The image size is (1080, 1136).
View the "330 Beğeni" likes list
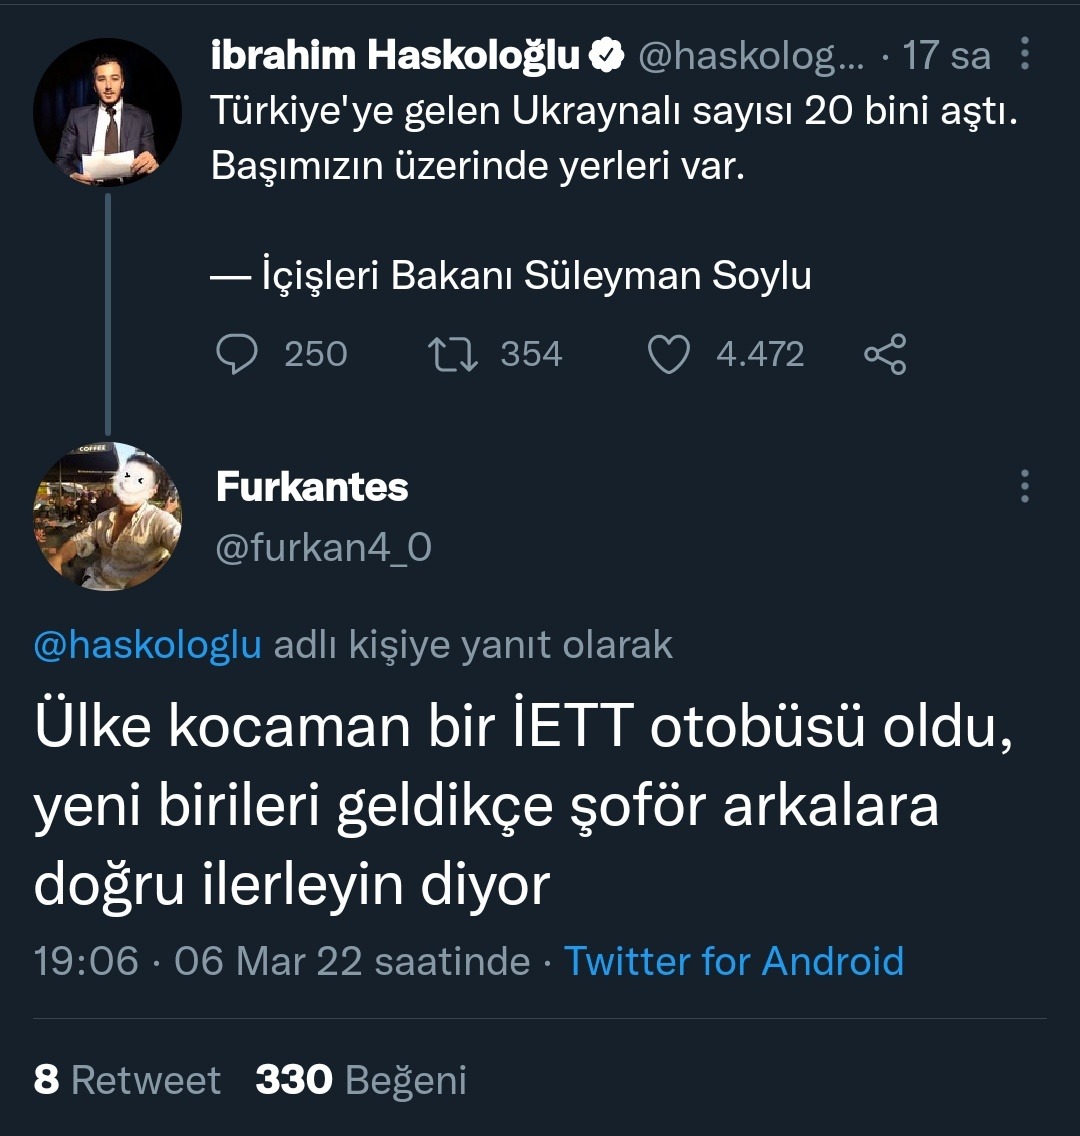[361, 1080]
